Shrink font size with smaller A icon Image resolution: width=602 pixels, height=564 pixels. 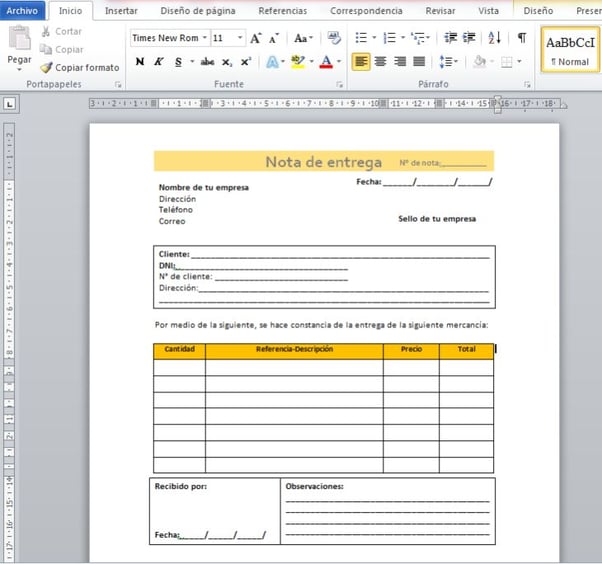(x=274, y=38)
